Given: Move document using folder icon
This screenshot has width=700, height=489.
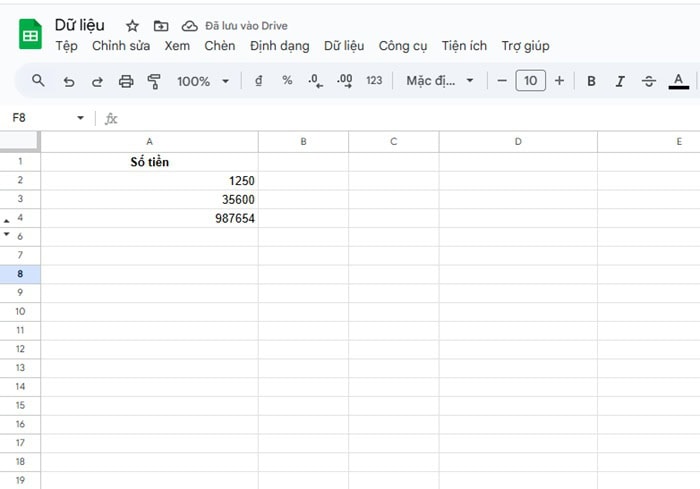Looking at the screenshot, I should (161, 26).
